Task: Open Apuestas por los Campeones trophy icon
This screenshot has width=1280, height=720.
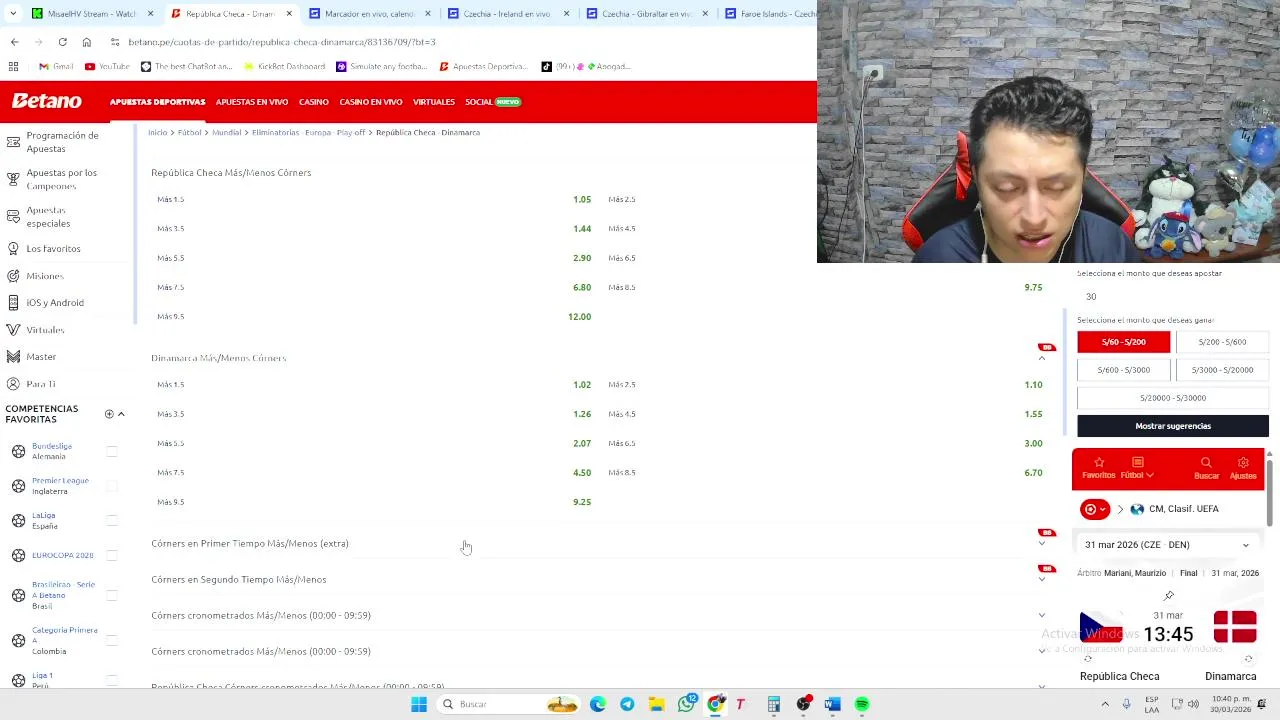Action: point(13,179)
